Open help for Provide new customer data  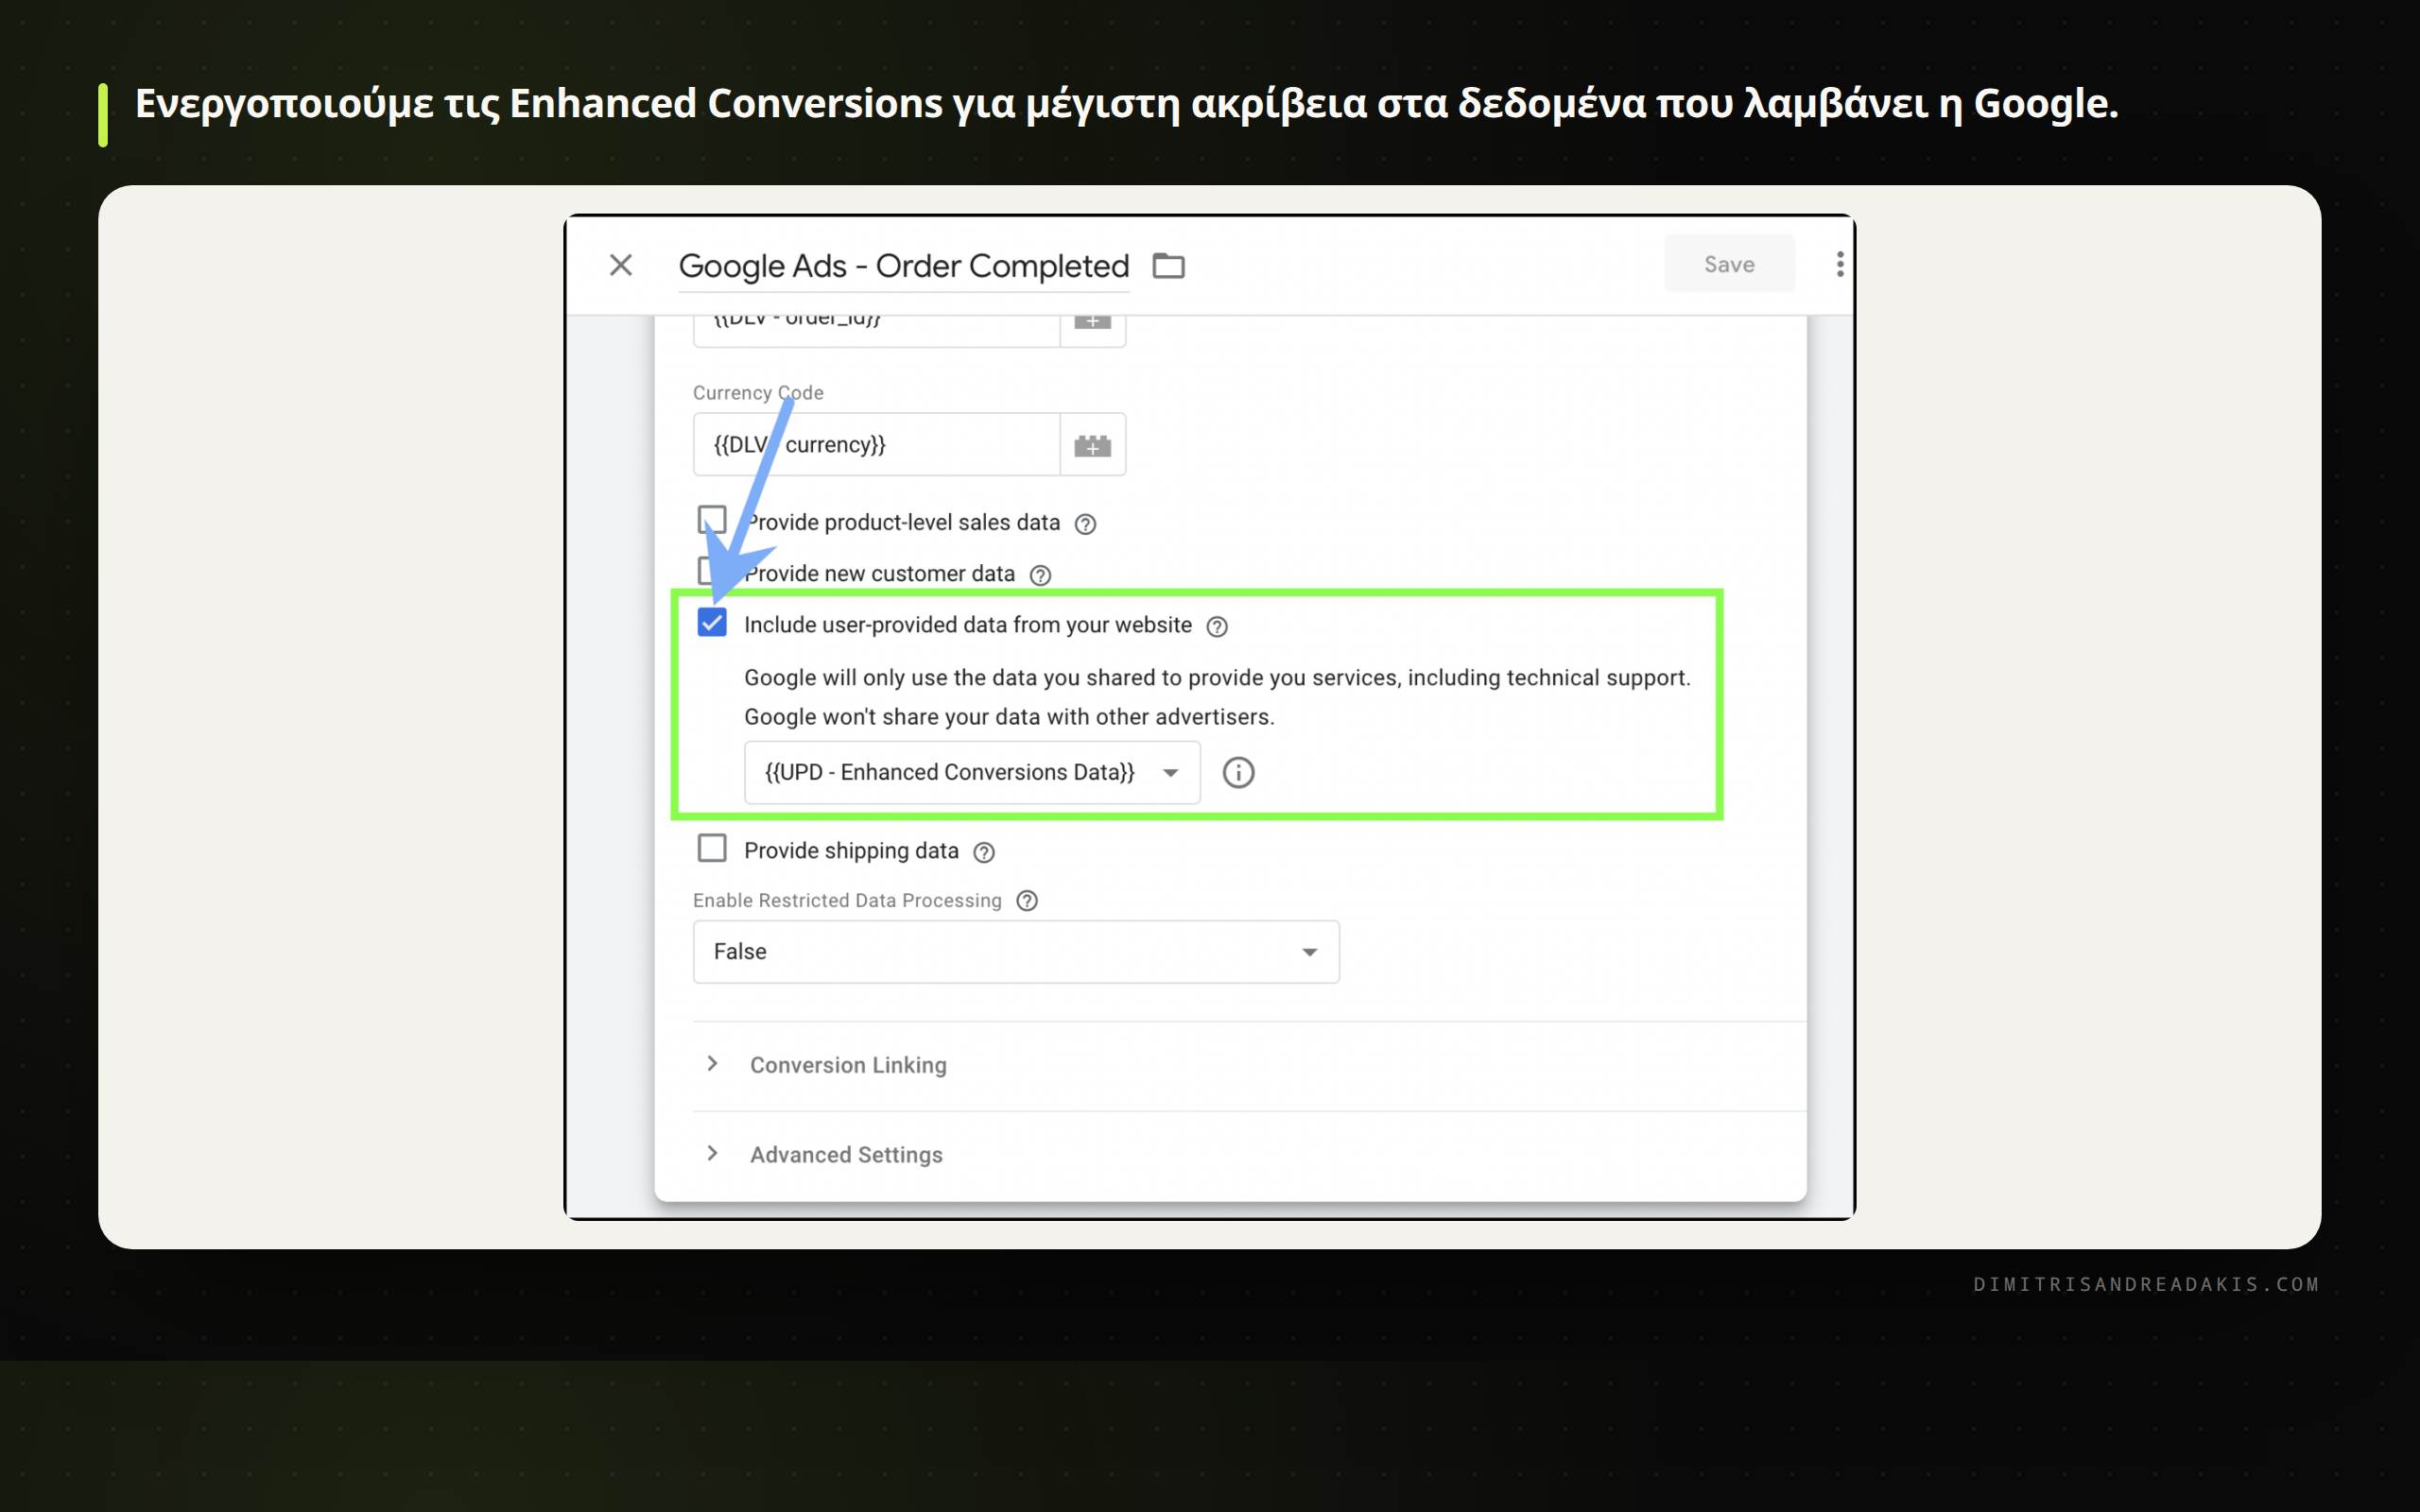coord(1040,575)
